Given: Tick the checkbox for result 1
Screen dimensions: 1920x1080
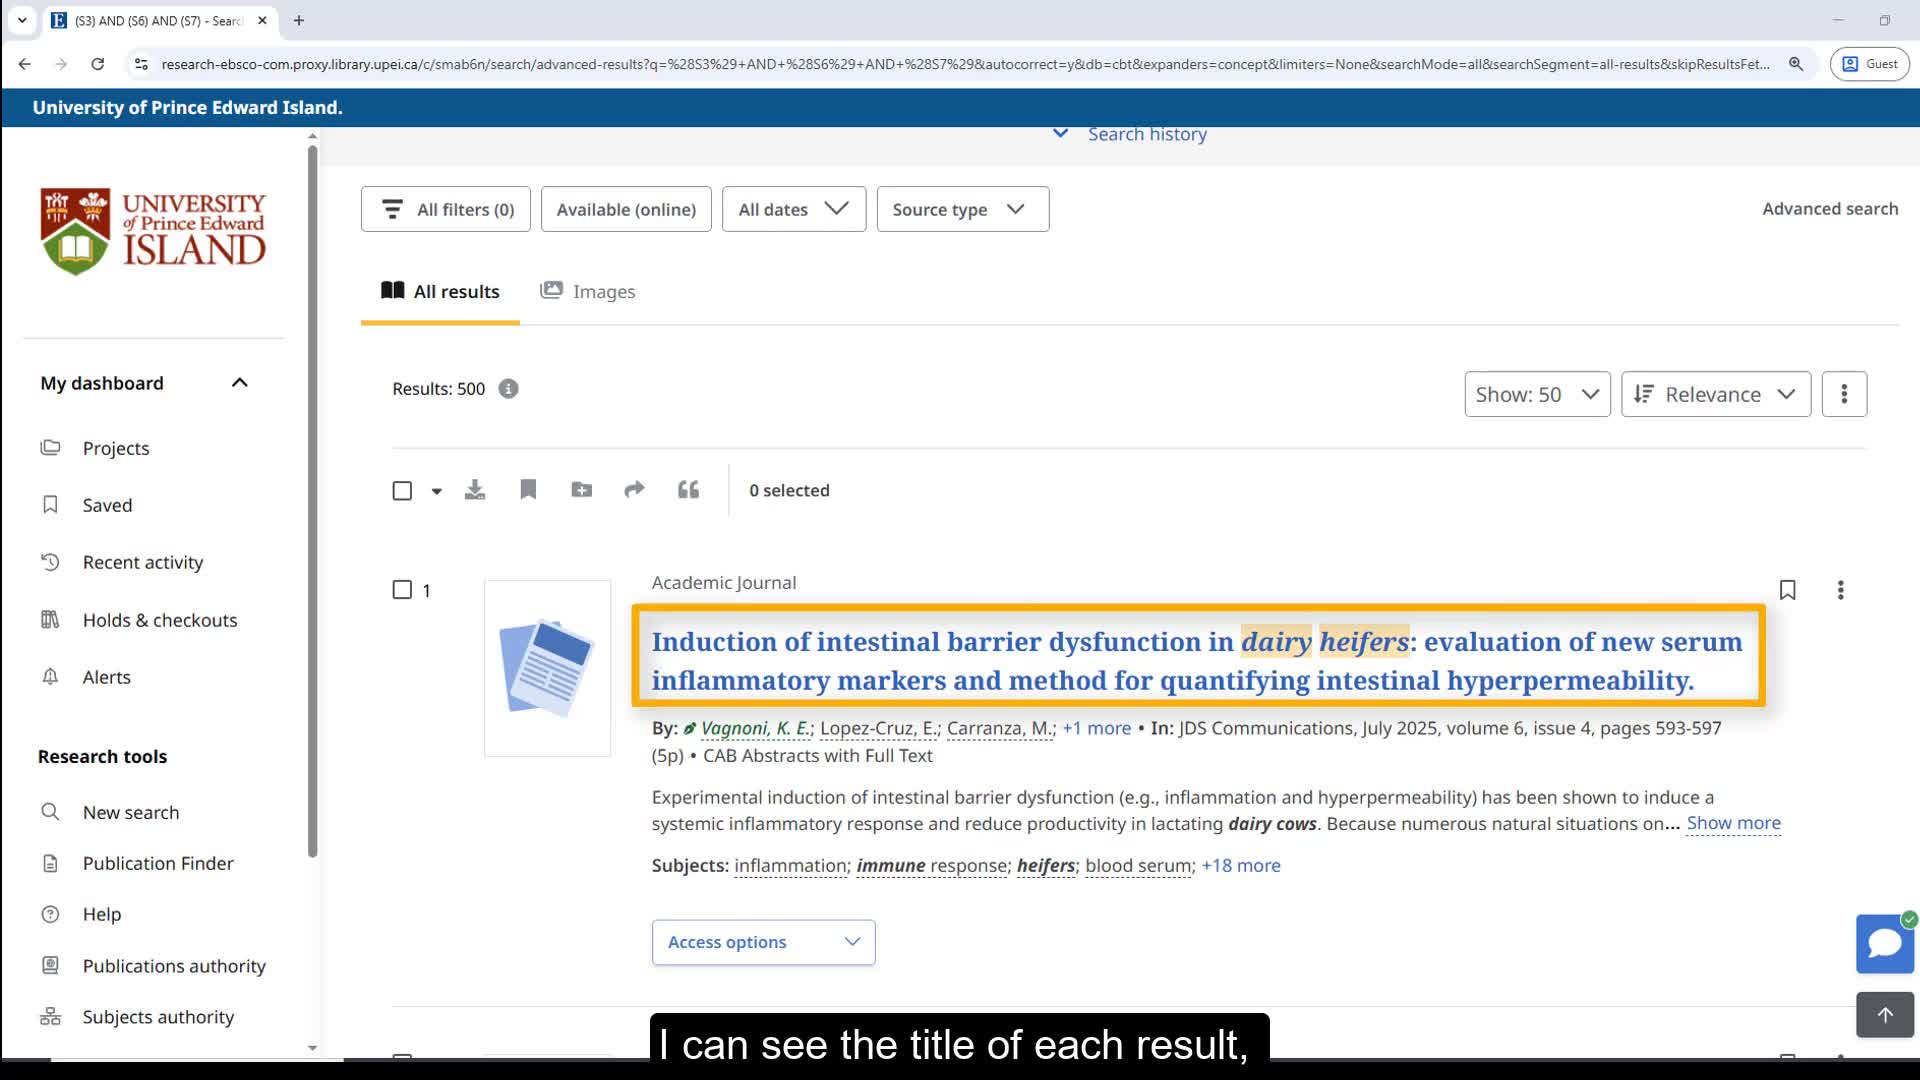Looking at the screenshot, I should [x=402, y=590].
